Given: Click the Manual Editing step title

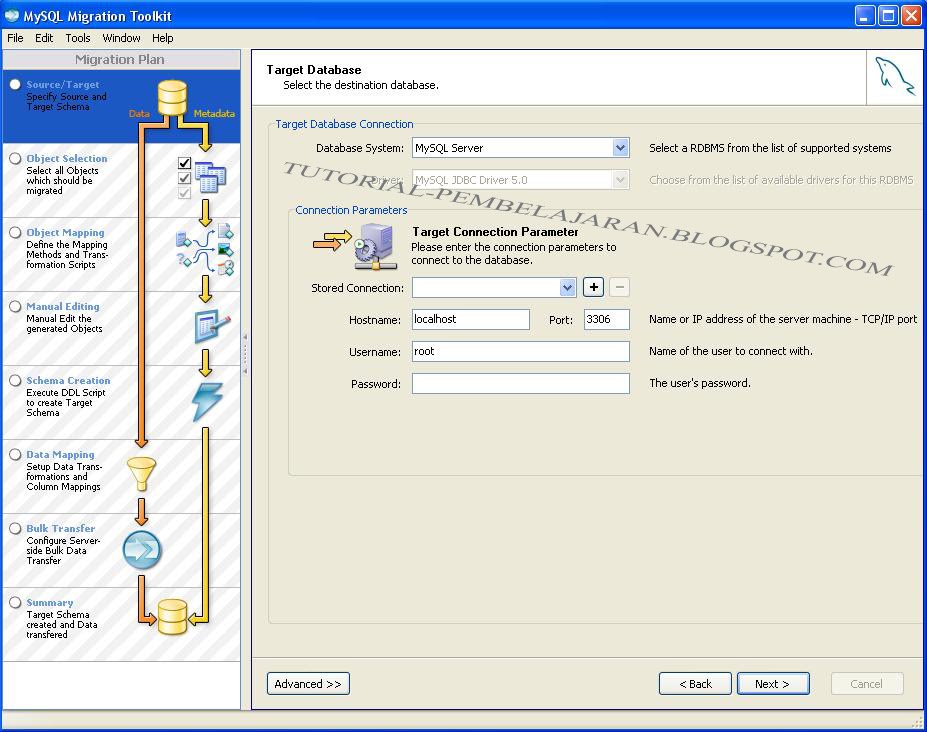Looking at the screenshot, I should (x=63, y=306).
